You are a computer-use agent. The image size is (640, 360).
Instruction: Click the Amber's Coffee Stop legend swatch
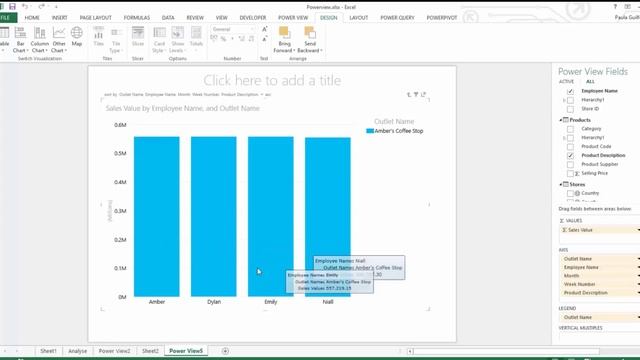370,131
